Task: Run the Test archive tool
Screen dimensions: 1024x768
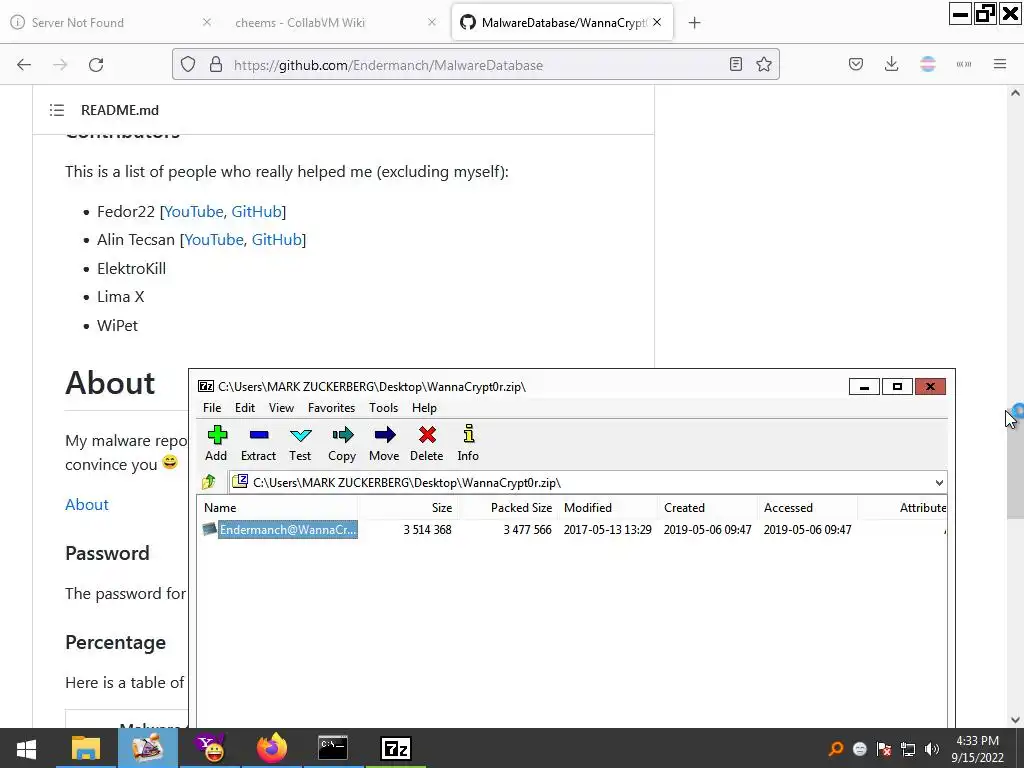Action: tap(300, 443)
